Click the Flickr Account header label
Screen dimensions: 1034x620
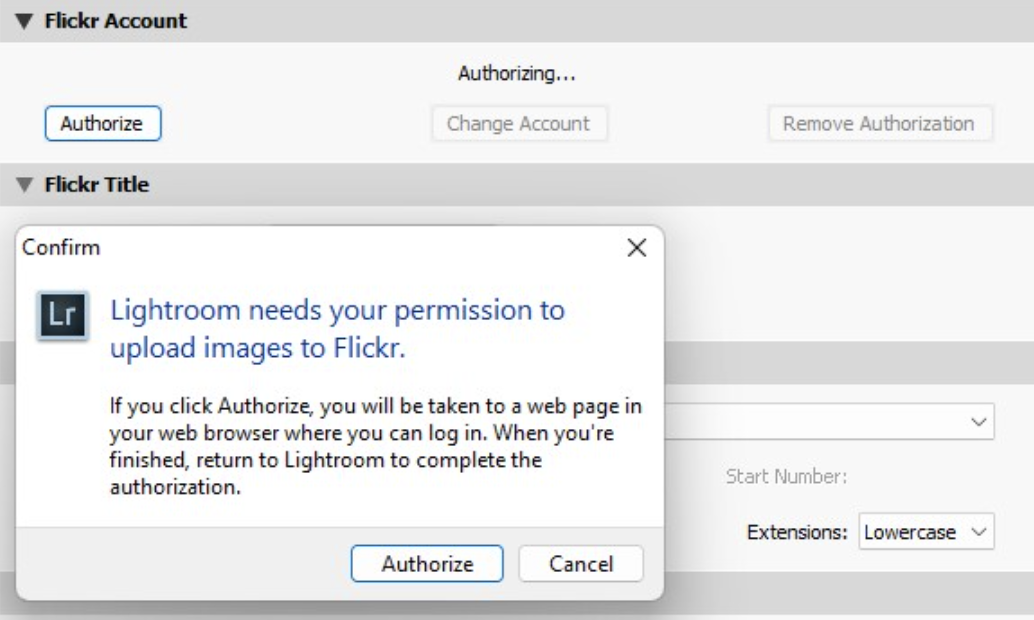click(116, 21)
